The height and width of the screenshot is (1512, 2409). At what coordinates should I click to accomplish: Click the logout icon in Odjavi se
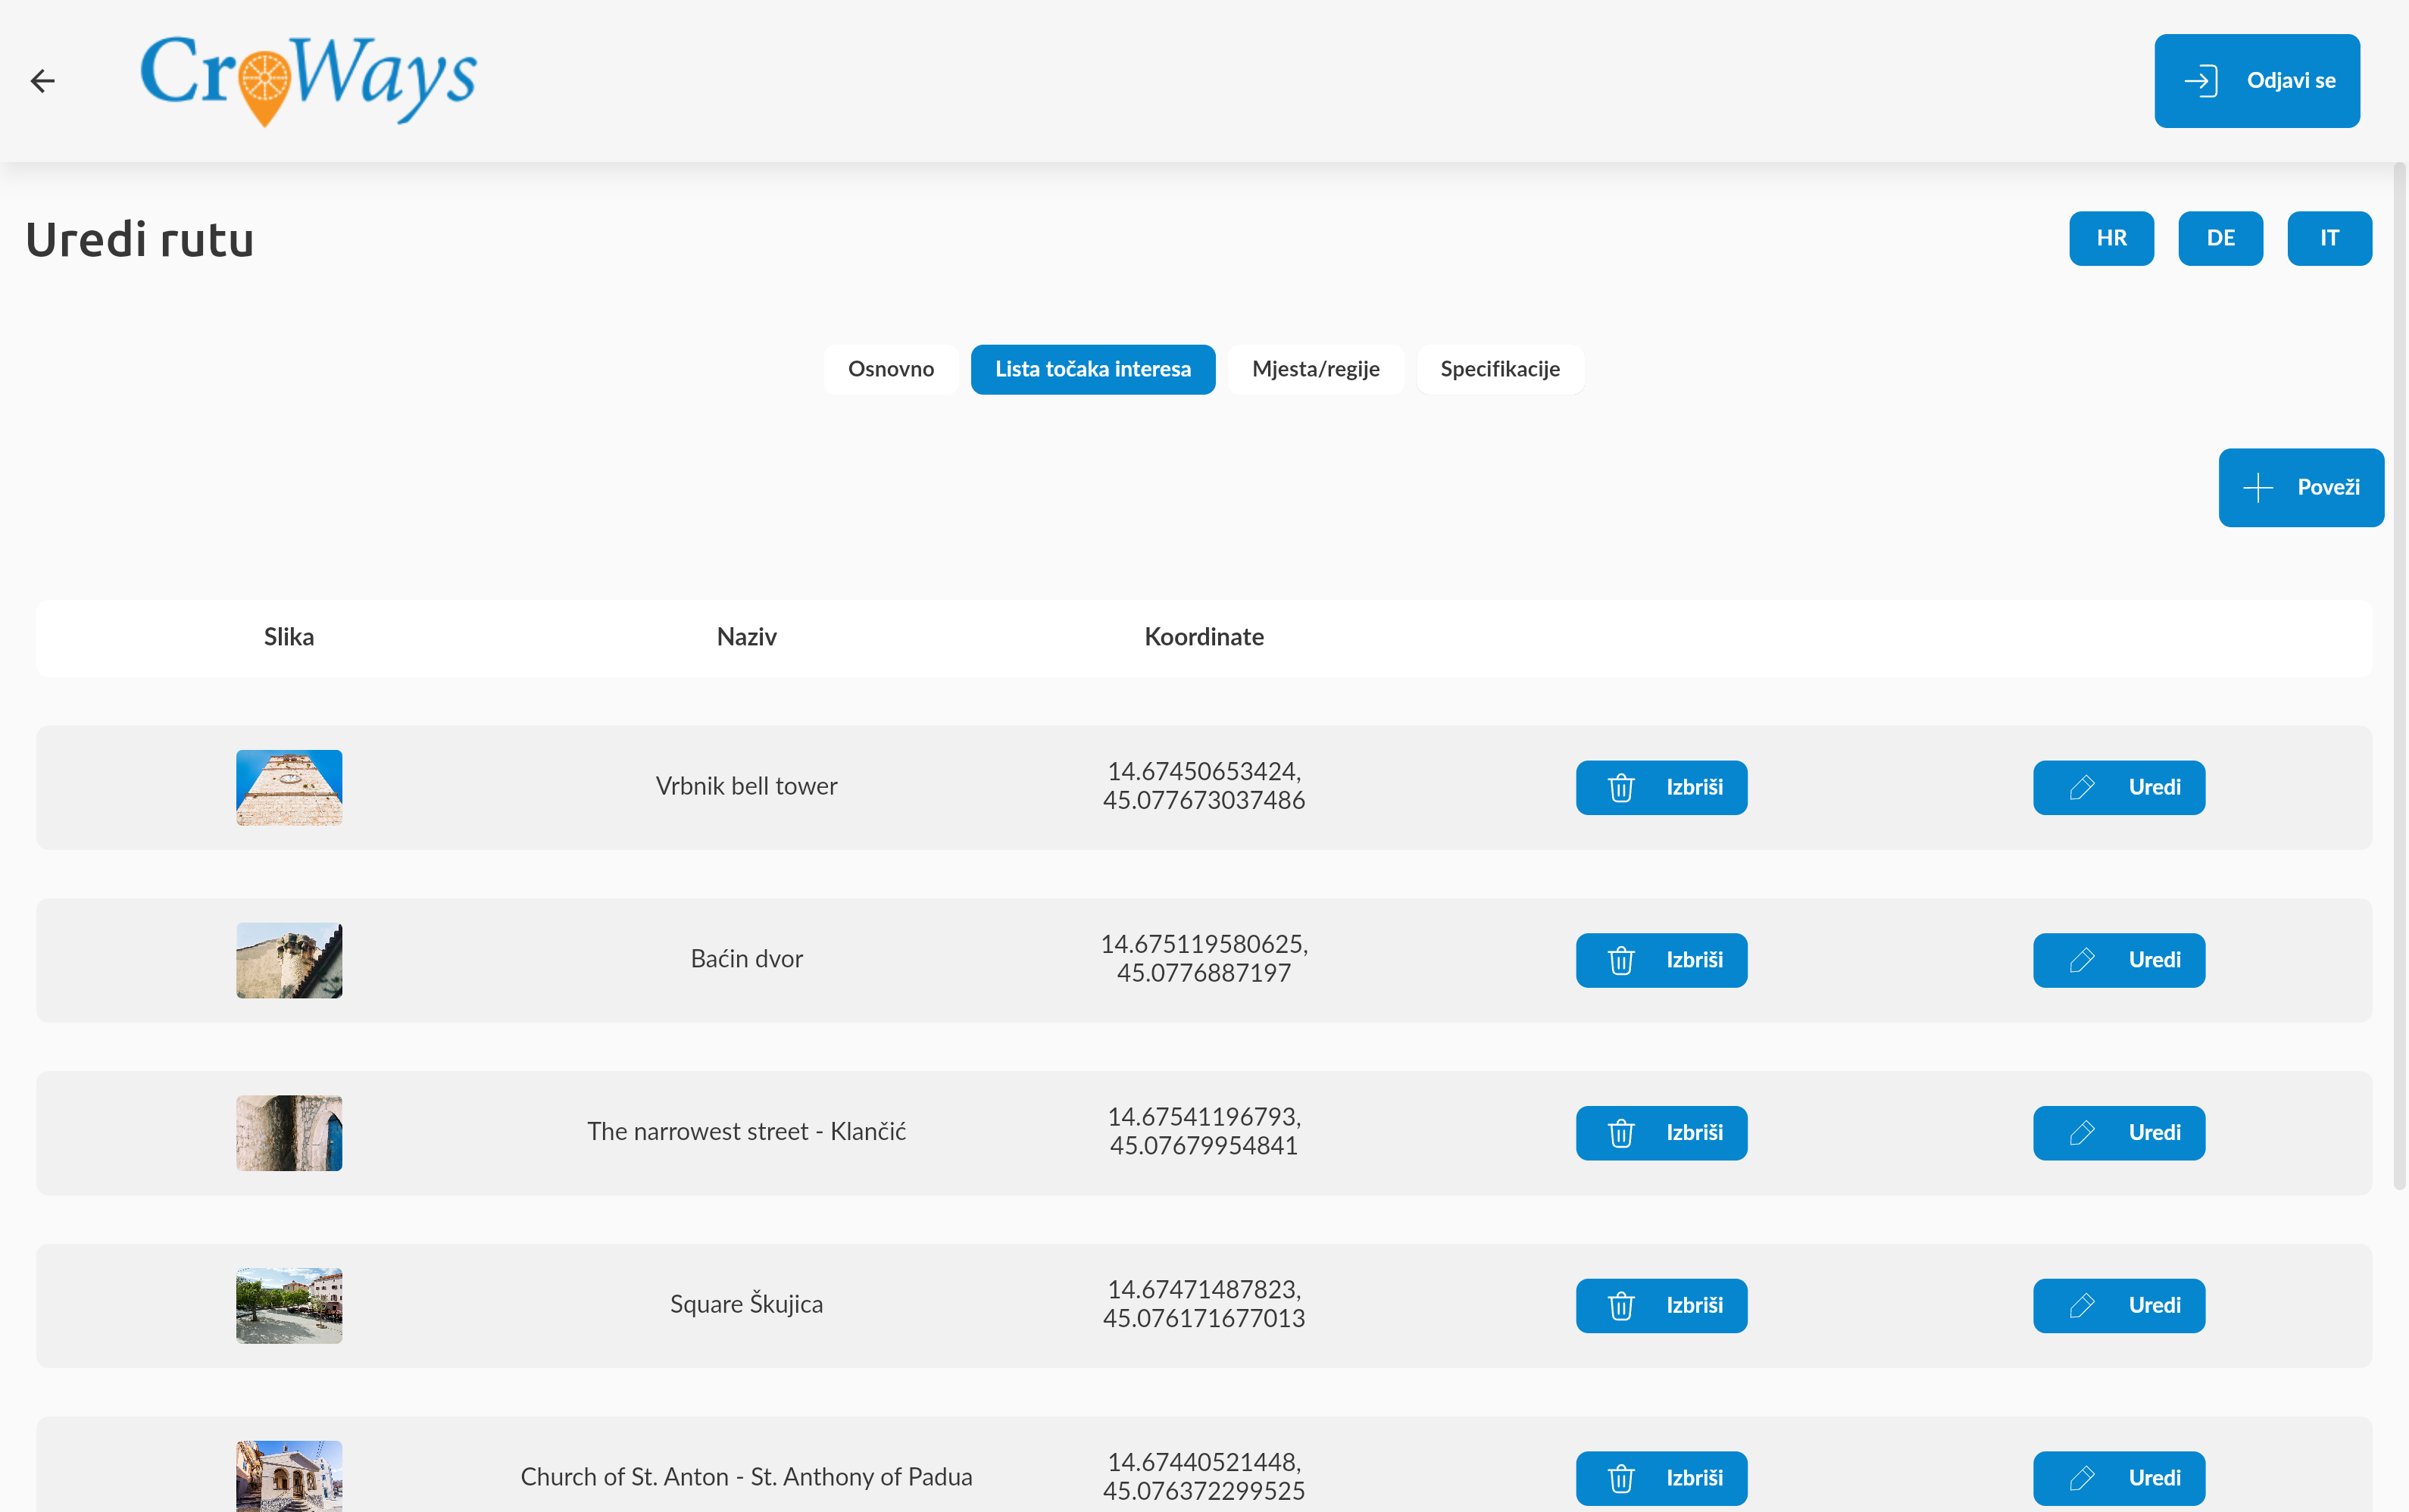point(2200,81)
